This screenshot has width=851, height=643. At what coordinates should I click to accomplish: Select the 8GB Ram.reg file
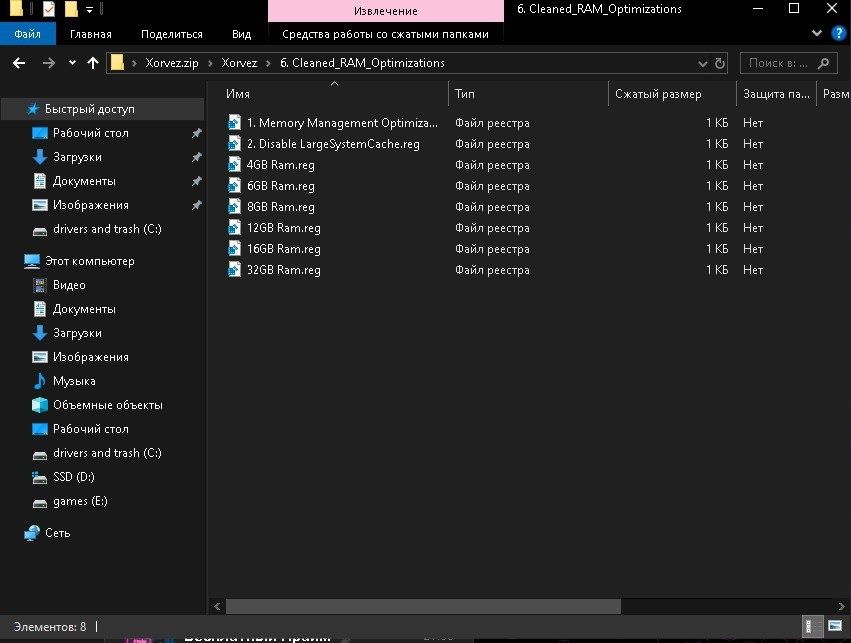tap(281, 207)
